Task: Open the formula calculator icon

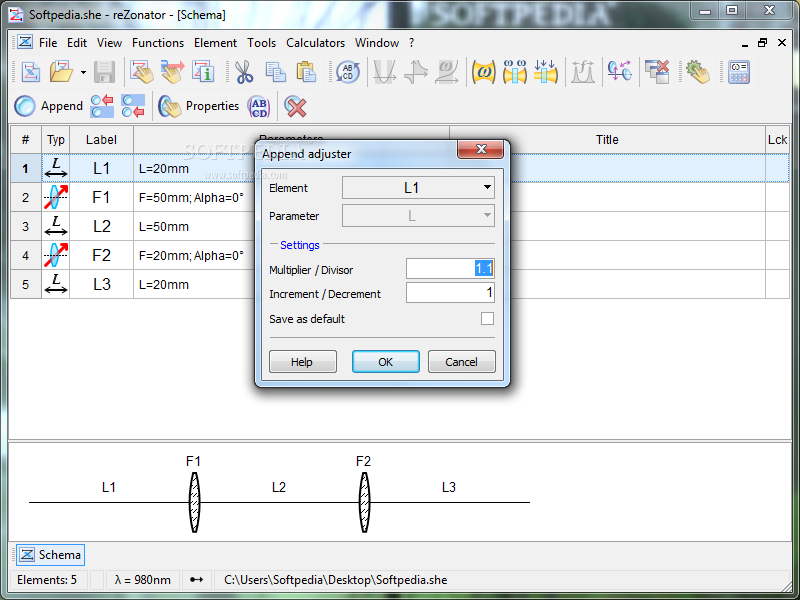Action: point(739,72)
